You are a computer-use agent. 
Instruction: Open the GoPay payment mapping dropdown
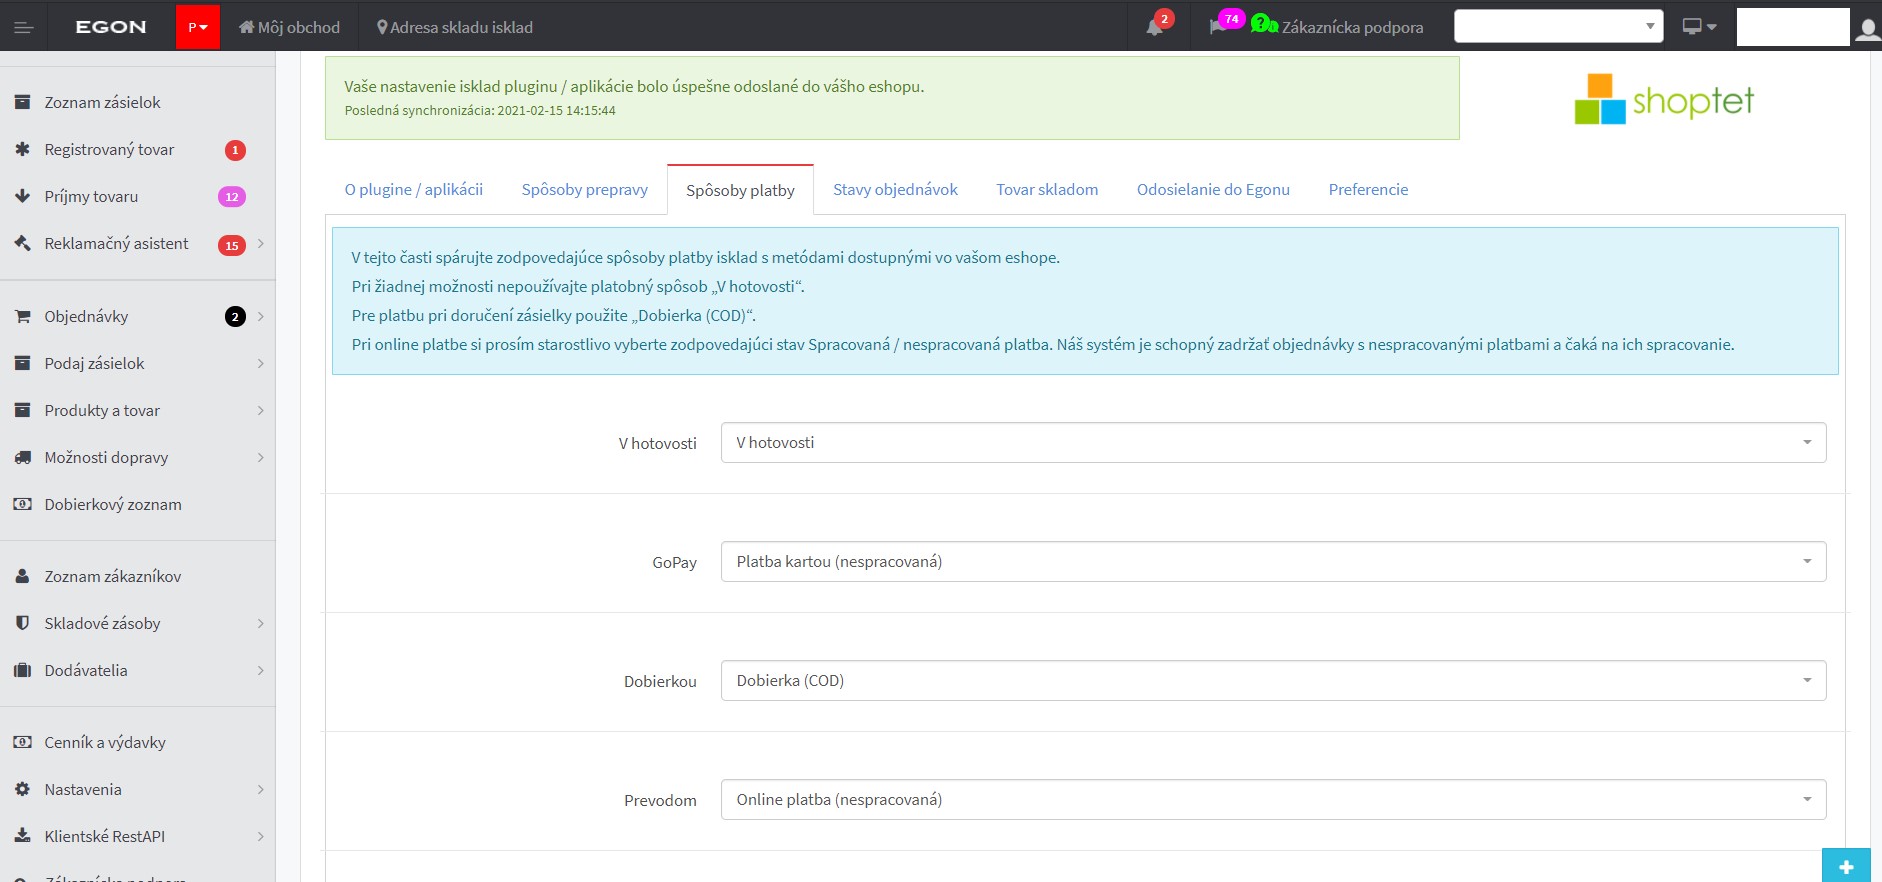click(1273, 561)
